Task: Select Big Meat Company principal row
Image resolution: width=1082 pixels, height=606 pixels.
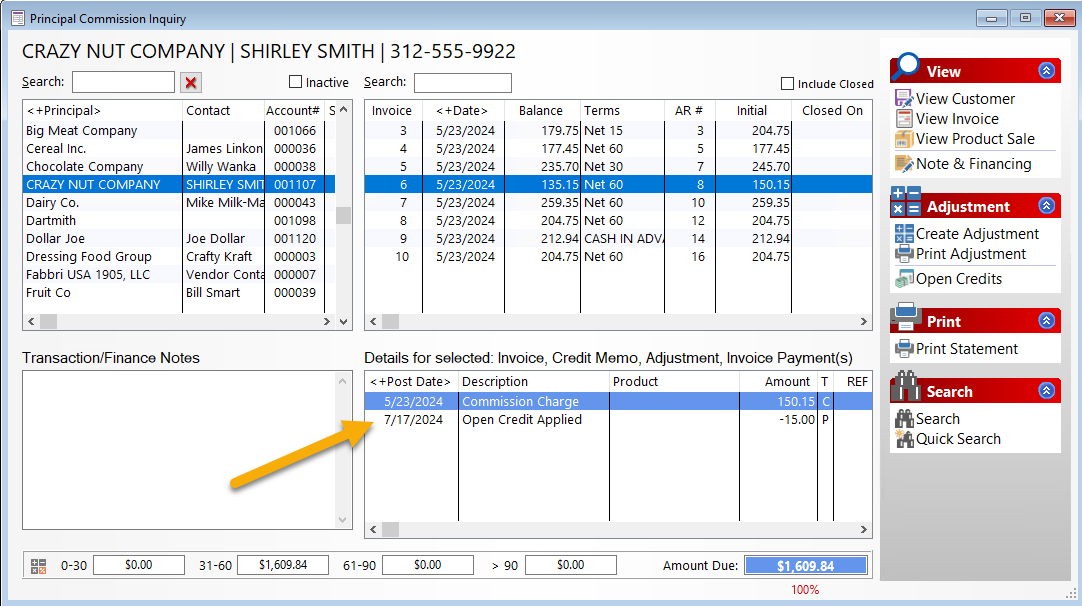Action: coord(179,130)
